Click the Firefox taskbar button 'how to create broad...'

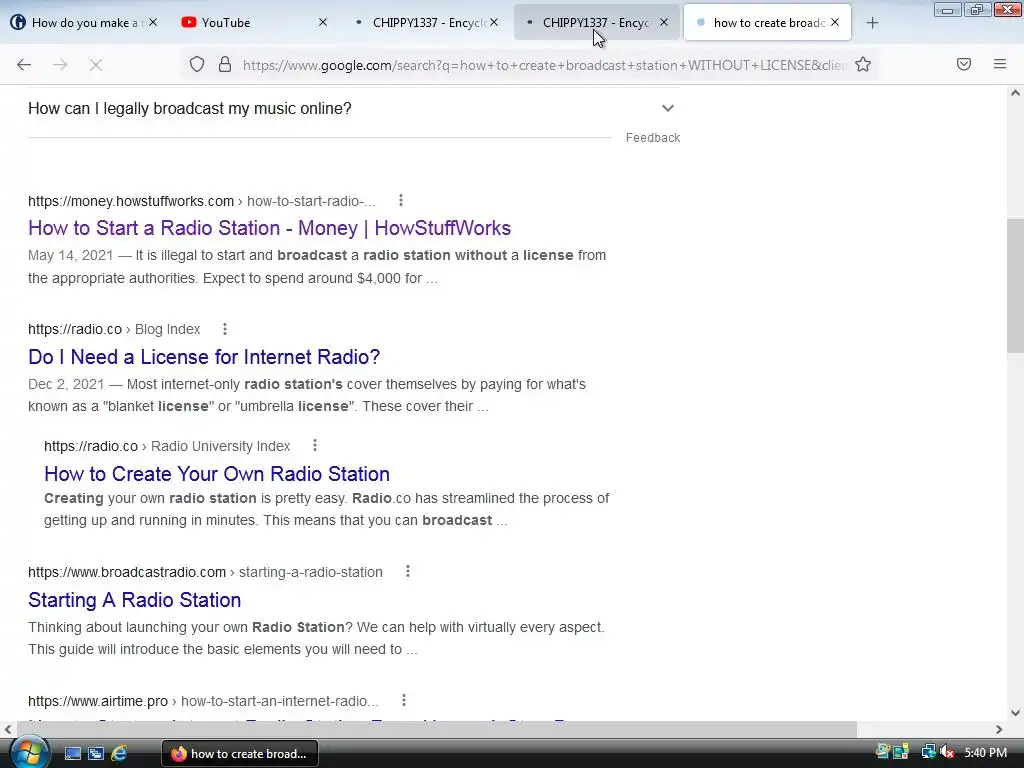pos(240,754)
